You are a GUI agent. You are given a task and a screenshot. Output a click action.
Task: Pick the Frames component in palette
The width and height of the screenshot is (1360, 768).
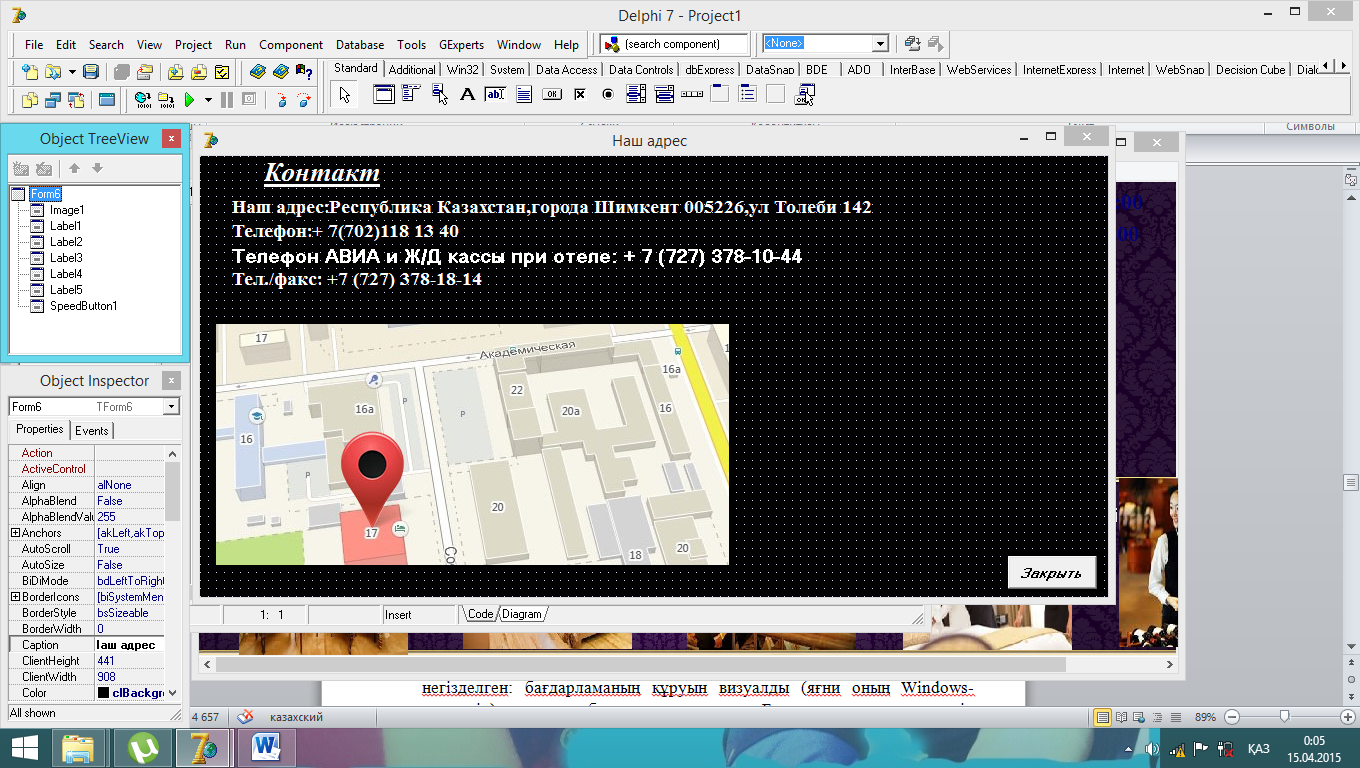[x=383, y=95]
